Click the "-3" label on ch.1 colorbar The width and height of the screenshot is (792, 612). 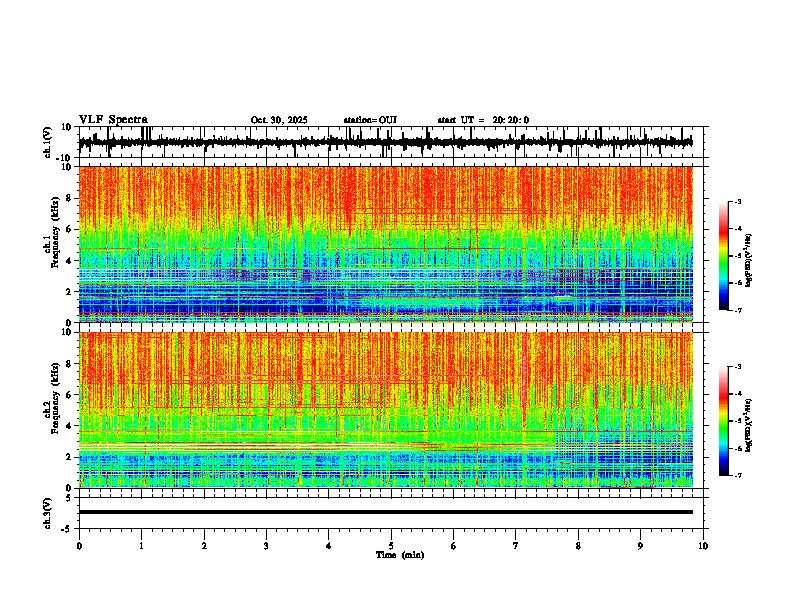738,202
